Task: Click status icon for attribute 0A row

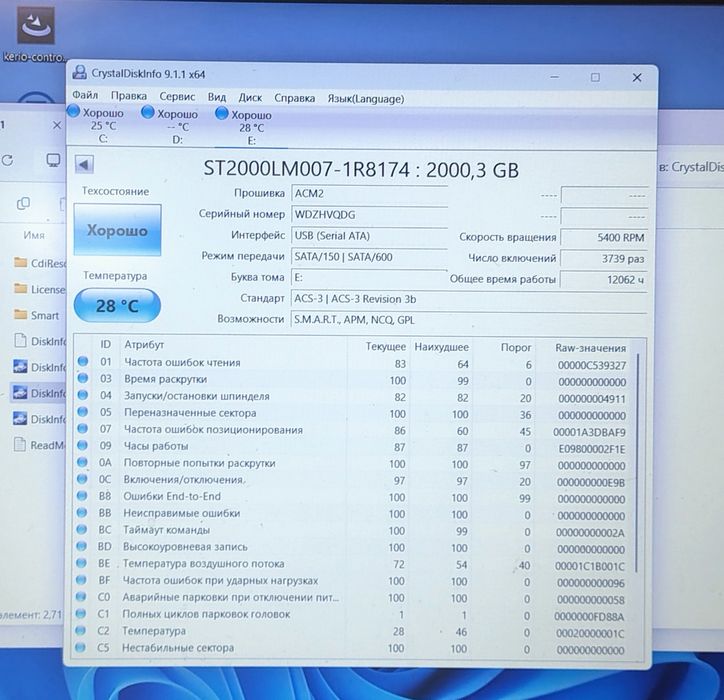Action: click(82, 462)
